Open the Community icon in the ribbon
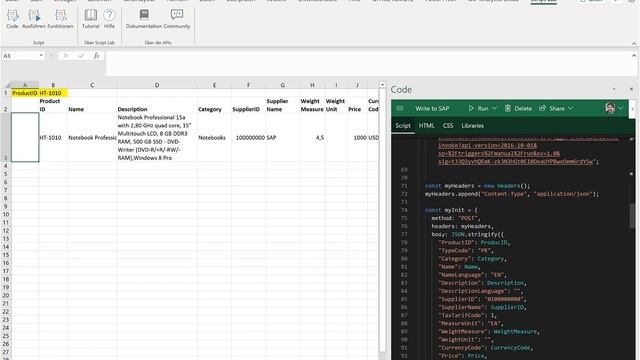This screenshot has height=360, width=640. pyautogui.click(x=177, y=16)
